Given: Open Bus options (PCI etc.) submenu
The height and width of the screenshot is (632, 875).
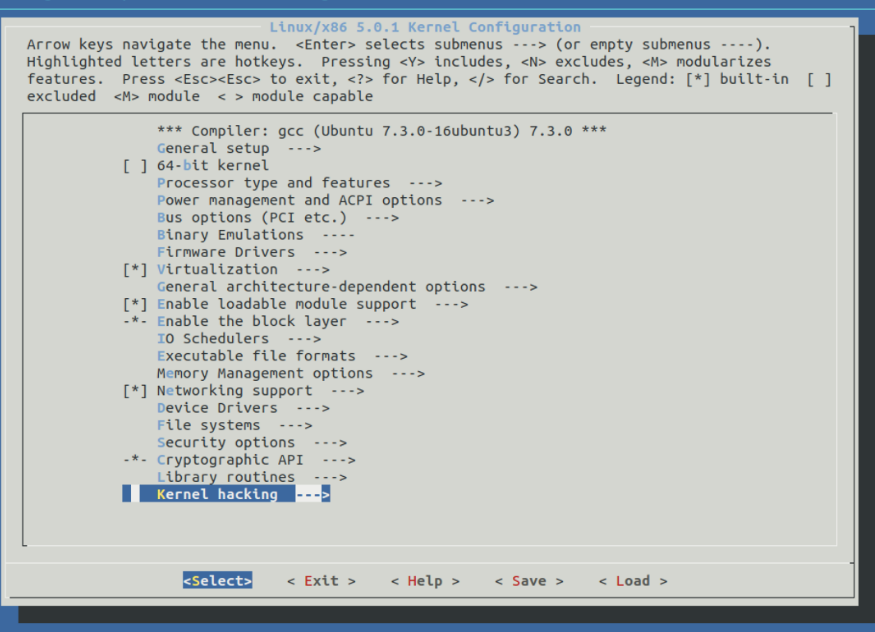Looking at the screenshot, I should pyautogui.click(x=278, y=218).
